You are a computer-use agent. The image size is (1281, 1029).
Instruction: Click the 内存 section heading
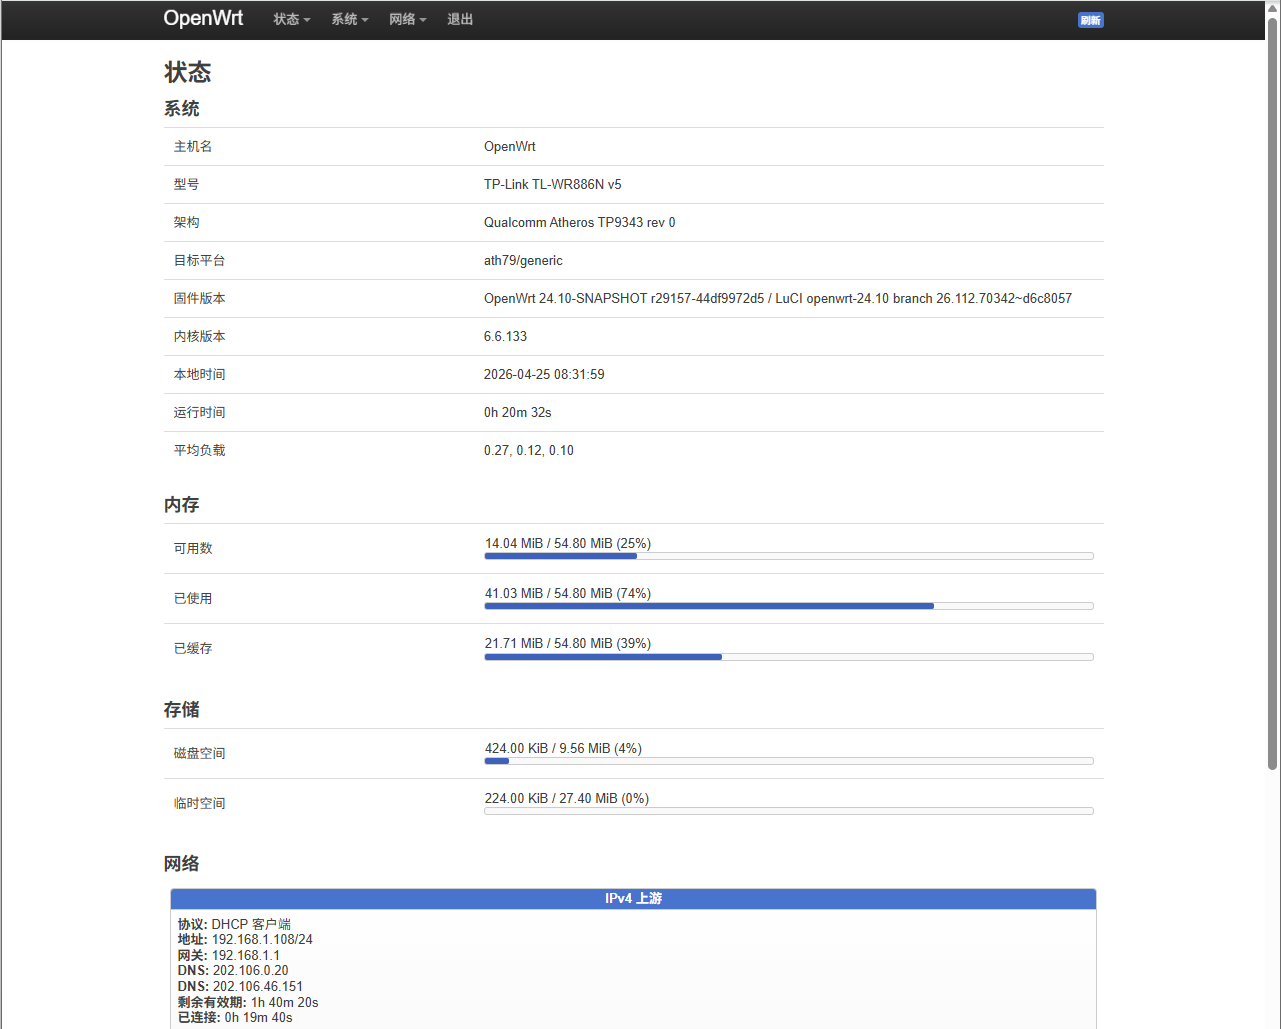(x=182, y=505)
